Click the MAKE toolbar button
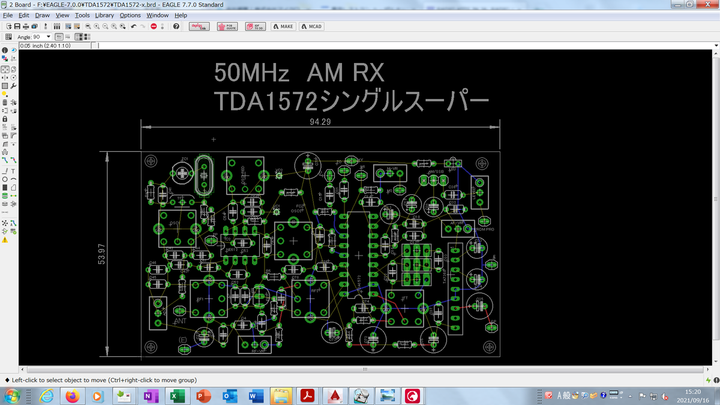Image resolution: width=720 pixels, height=405 pixels. (x=283, y=26)
